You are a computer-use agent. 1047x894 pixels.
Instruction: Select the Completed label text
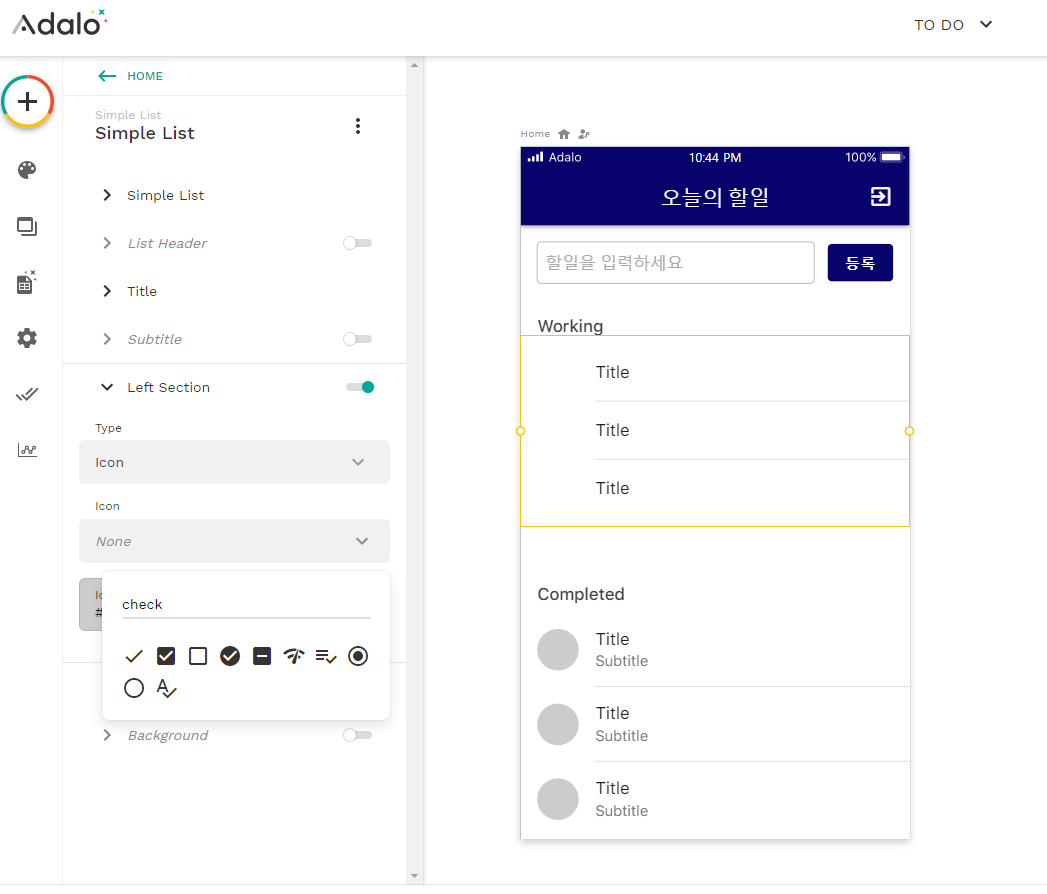(x=581, y=594)
